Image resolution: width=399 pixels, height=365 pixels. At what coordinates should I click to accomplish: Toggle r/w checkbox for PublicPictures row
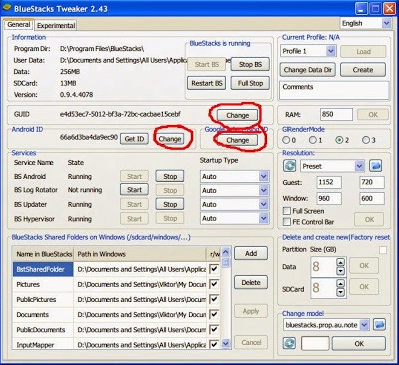214,299
